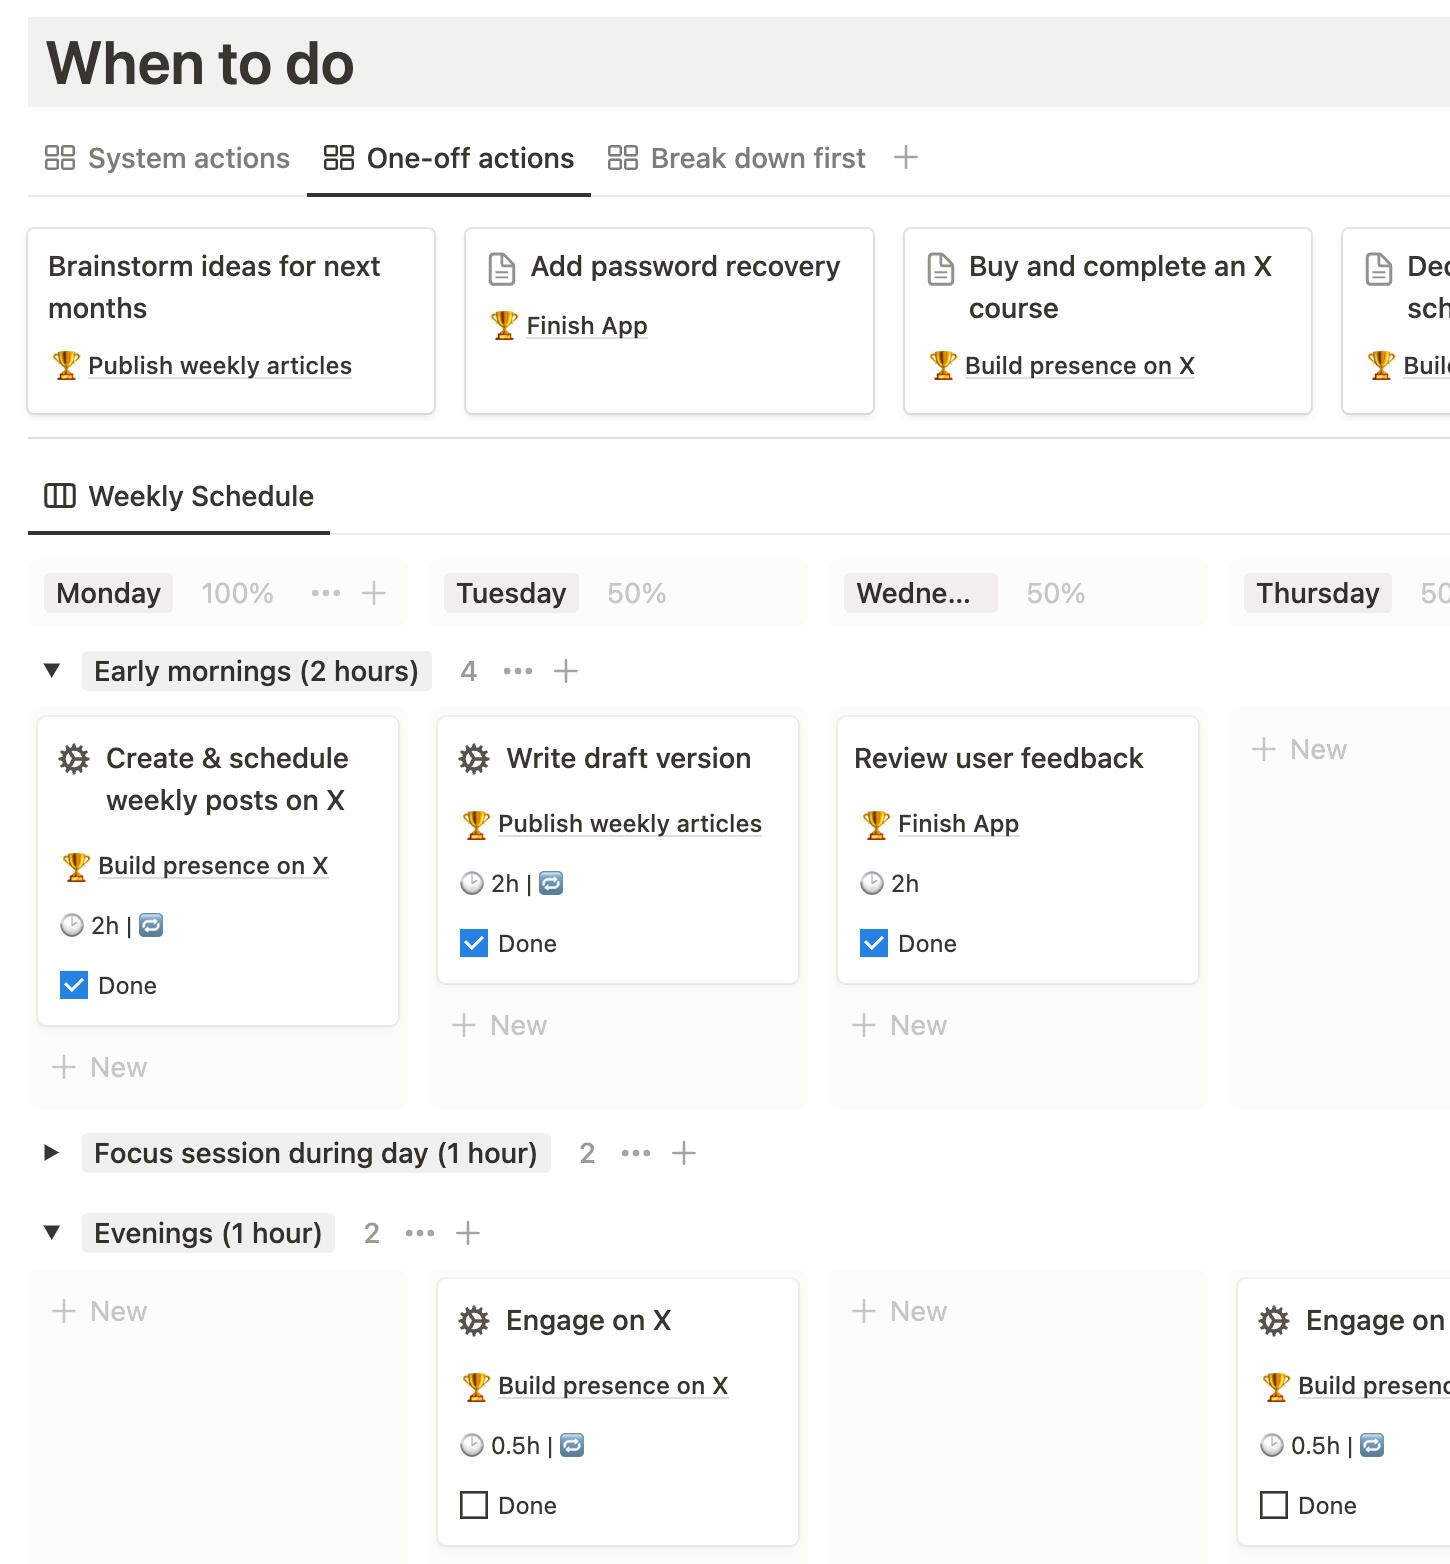Expand the Focus session during day group
The height and width of the screenshot is (1564, 1450).
[x=52, y=1153]
